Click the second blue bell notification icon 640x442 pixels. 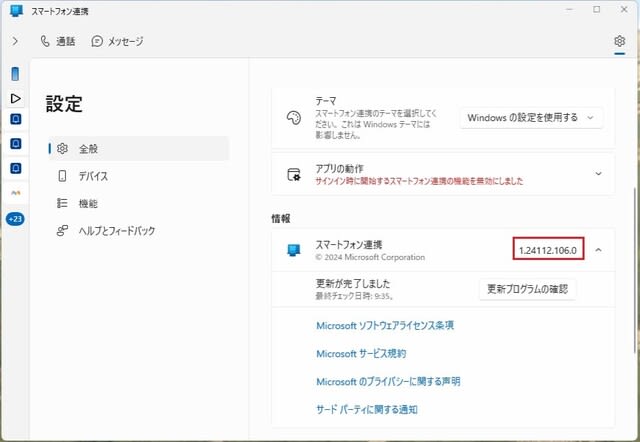pos(16,144)
